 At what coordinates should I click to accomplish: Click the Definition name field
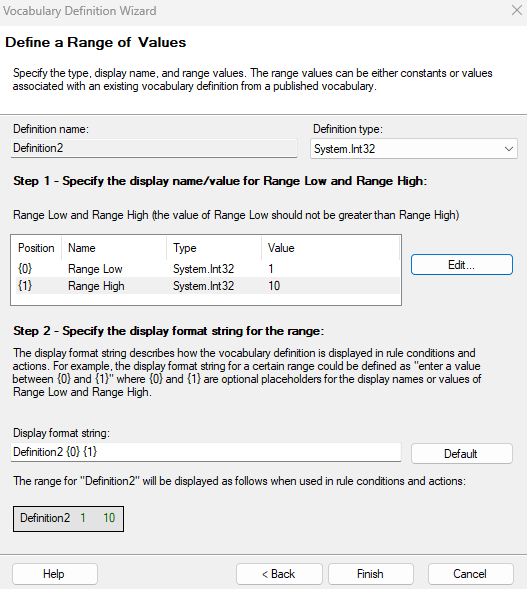point(154,148)
